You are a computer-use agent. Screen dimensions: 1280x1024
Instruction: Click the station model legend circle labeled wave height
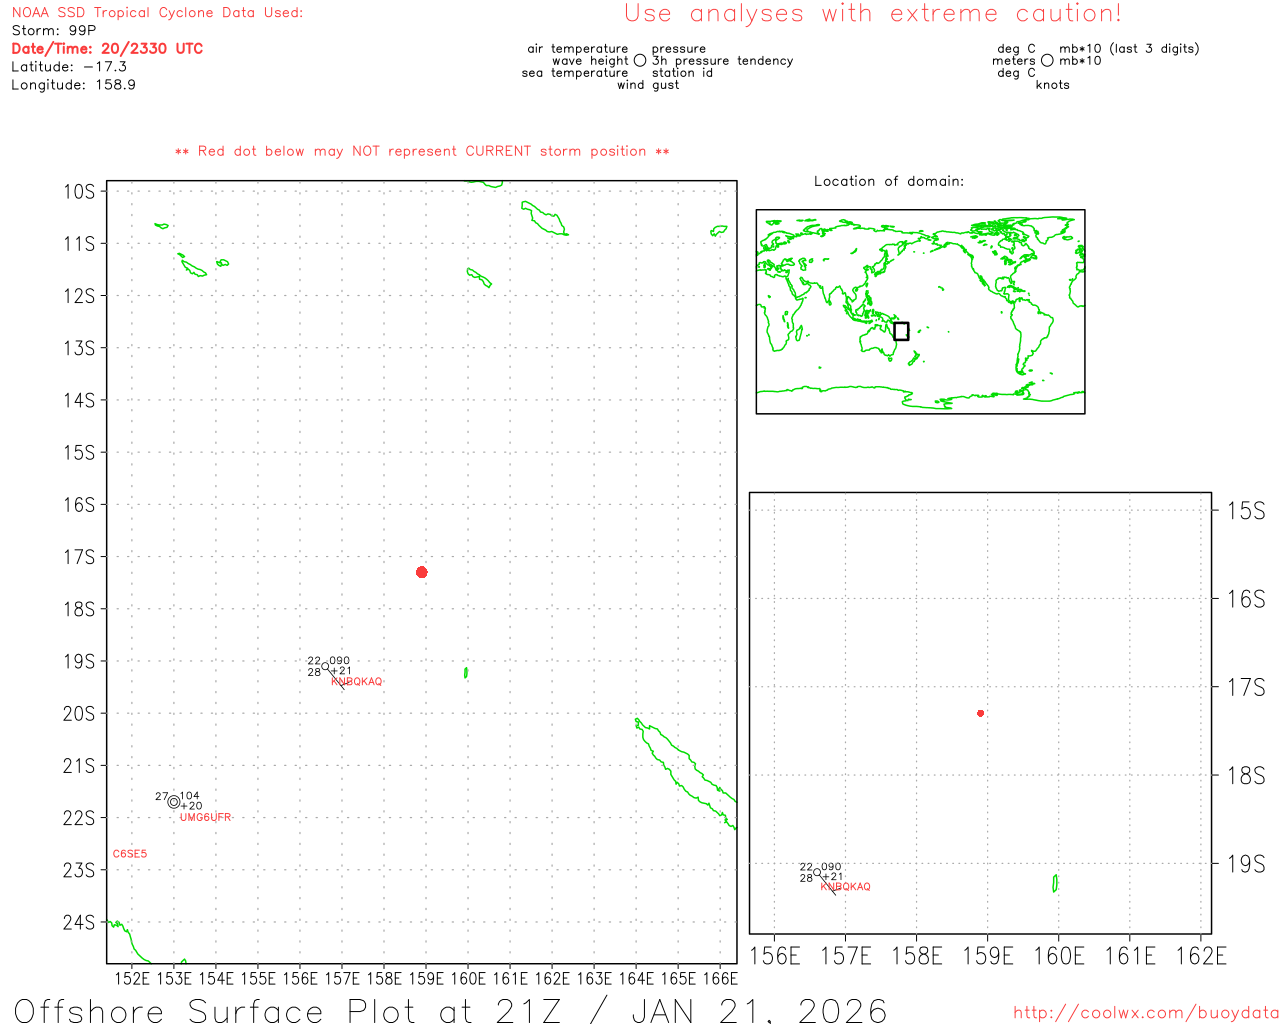pos(640,60)
